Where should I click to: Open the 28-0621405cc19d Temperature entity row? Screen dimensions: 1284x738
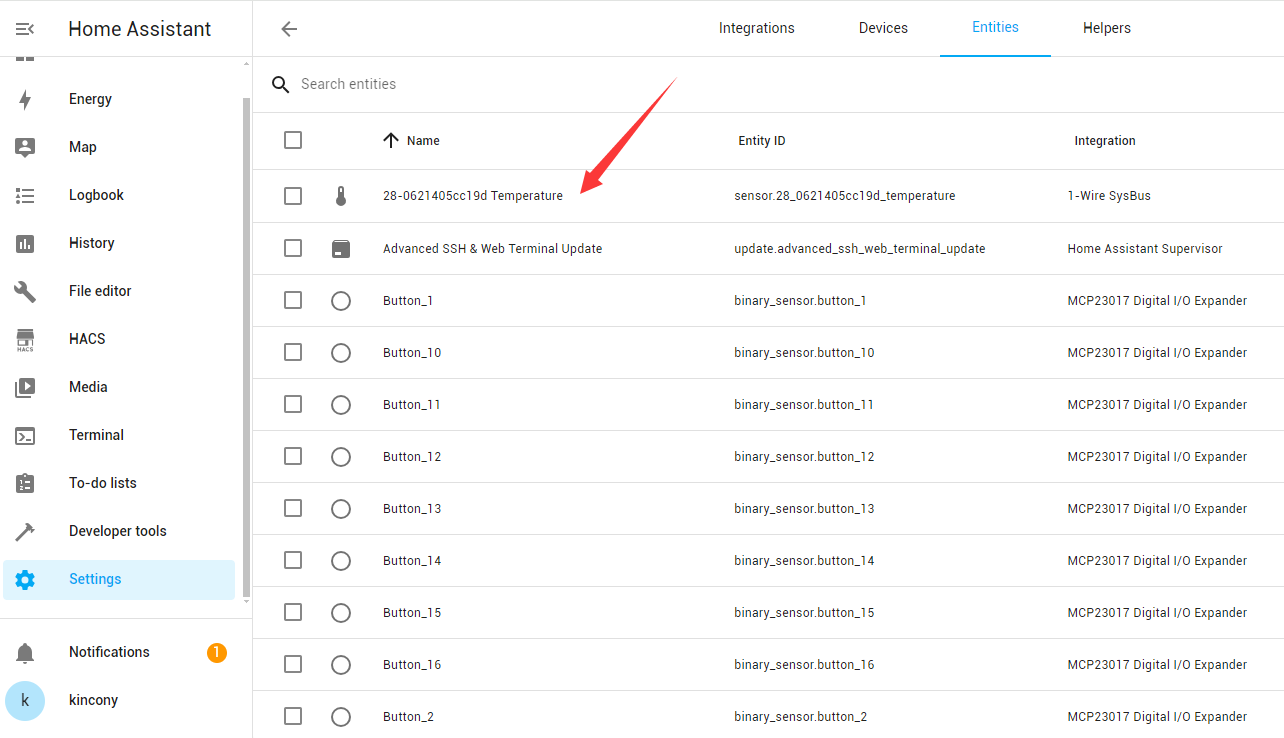(473, 196)
